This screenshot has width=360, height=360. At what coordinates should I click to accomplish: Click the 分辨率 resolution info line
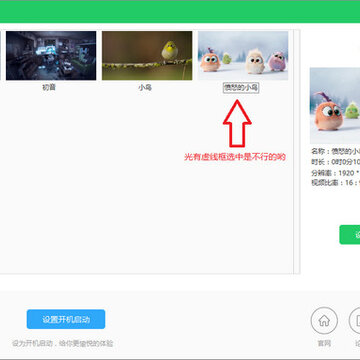coord(336,173)
